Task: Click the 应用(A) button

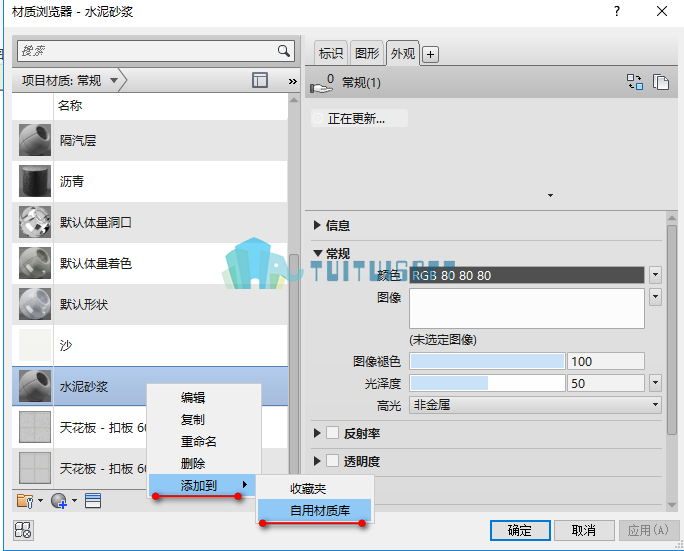Action: pos(648,530)
